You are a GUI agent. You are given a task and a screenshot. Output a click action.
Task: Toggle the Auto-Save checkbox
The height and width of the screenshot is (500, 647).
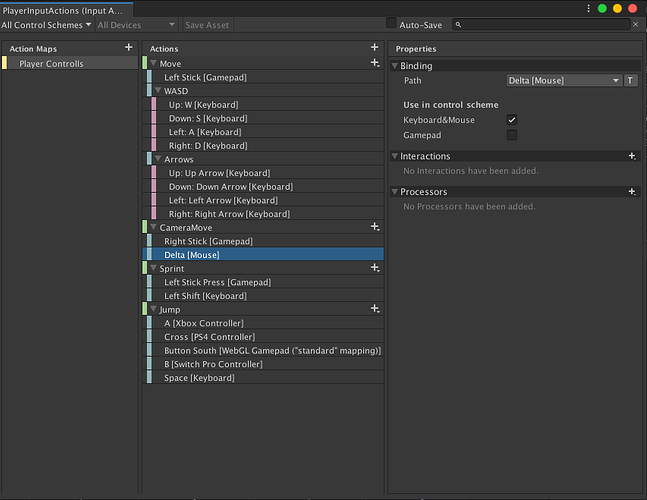pos(391,23)
